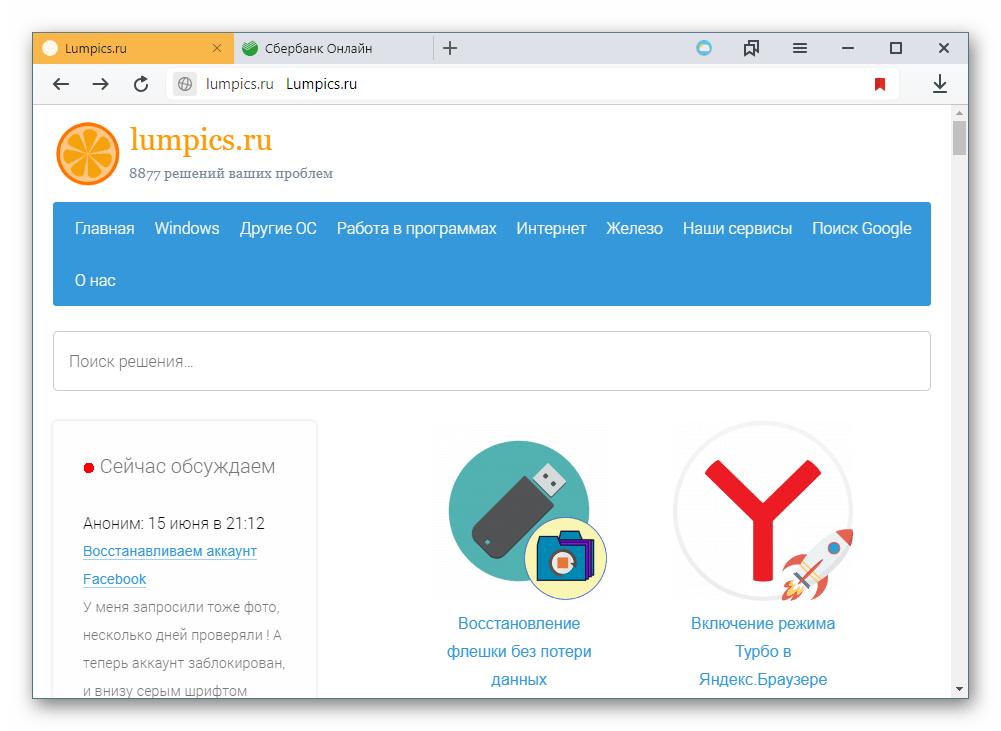1001x731 pixels.
Task: Open the bookmarks panel icon
Action: click(x=752, y=48)
